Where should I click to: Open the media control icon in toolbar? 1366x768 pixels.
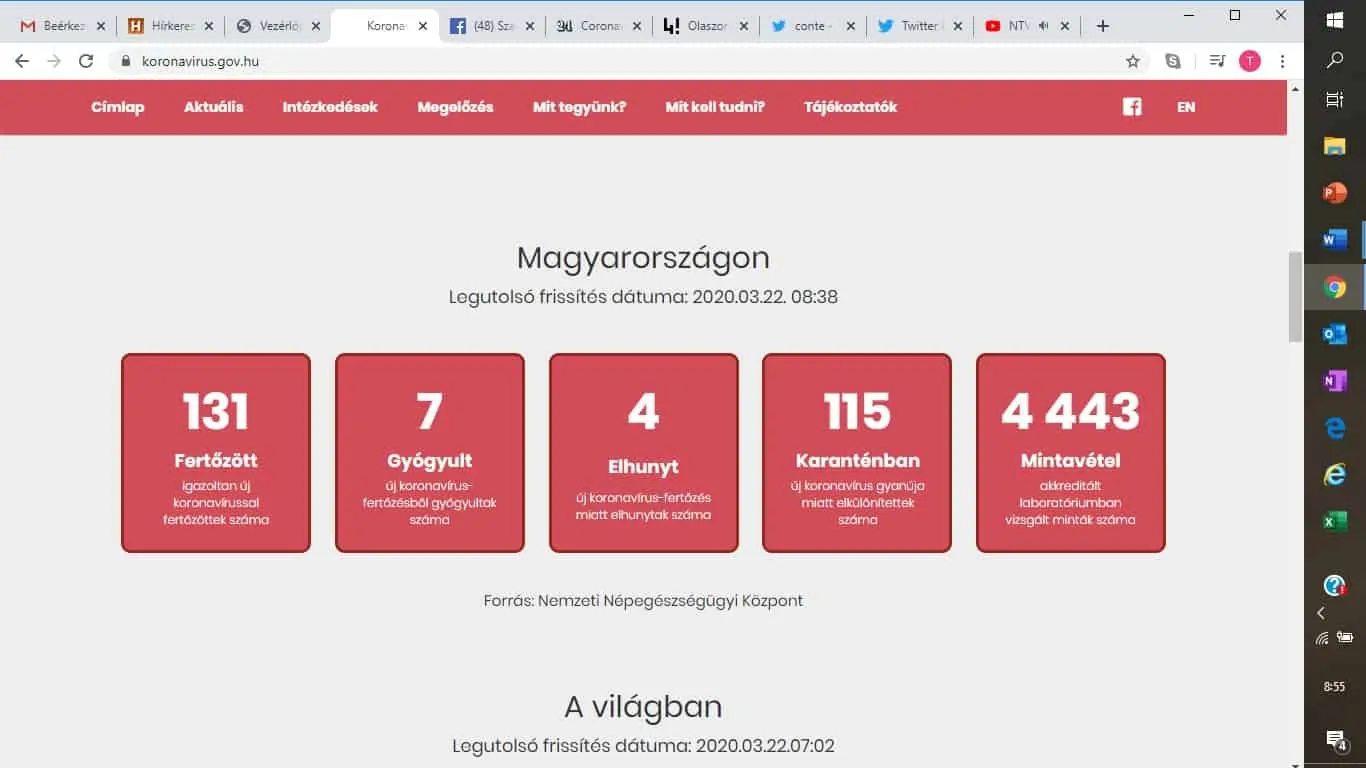1217,61
